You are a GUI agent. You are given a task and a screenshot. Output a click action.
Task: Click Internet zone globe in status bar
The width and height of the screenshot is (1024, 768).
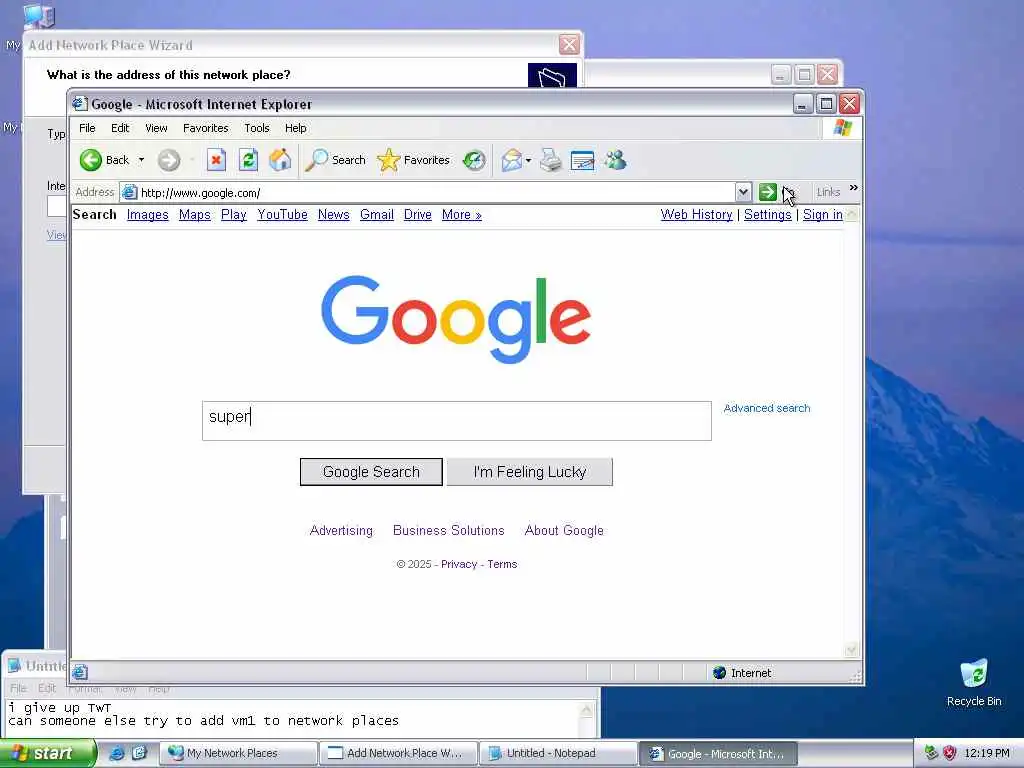[719, 673]
